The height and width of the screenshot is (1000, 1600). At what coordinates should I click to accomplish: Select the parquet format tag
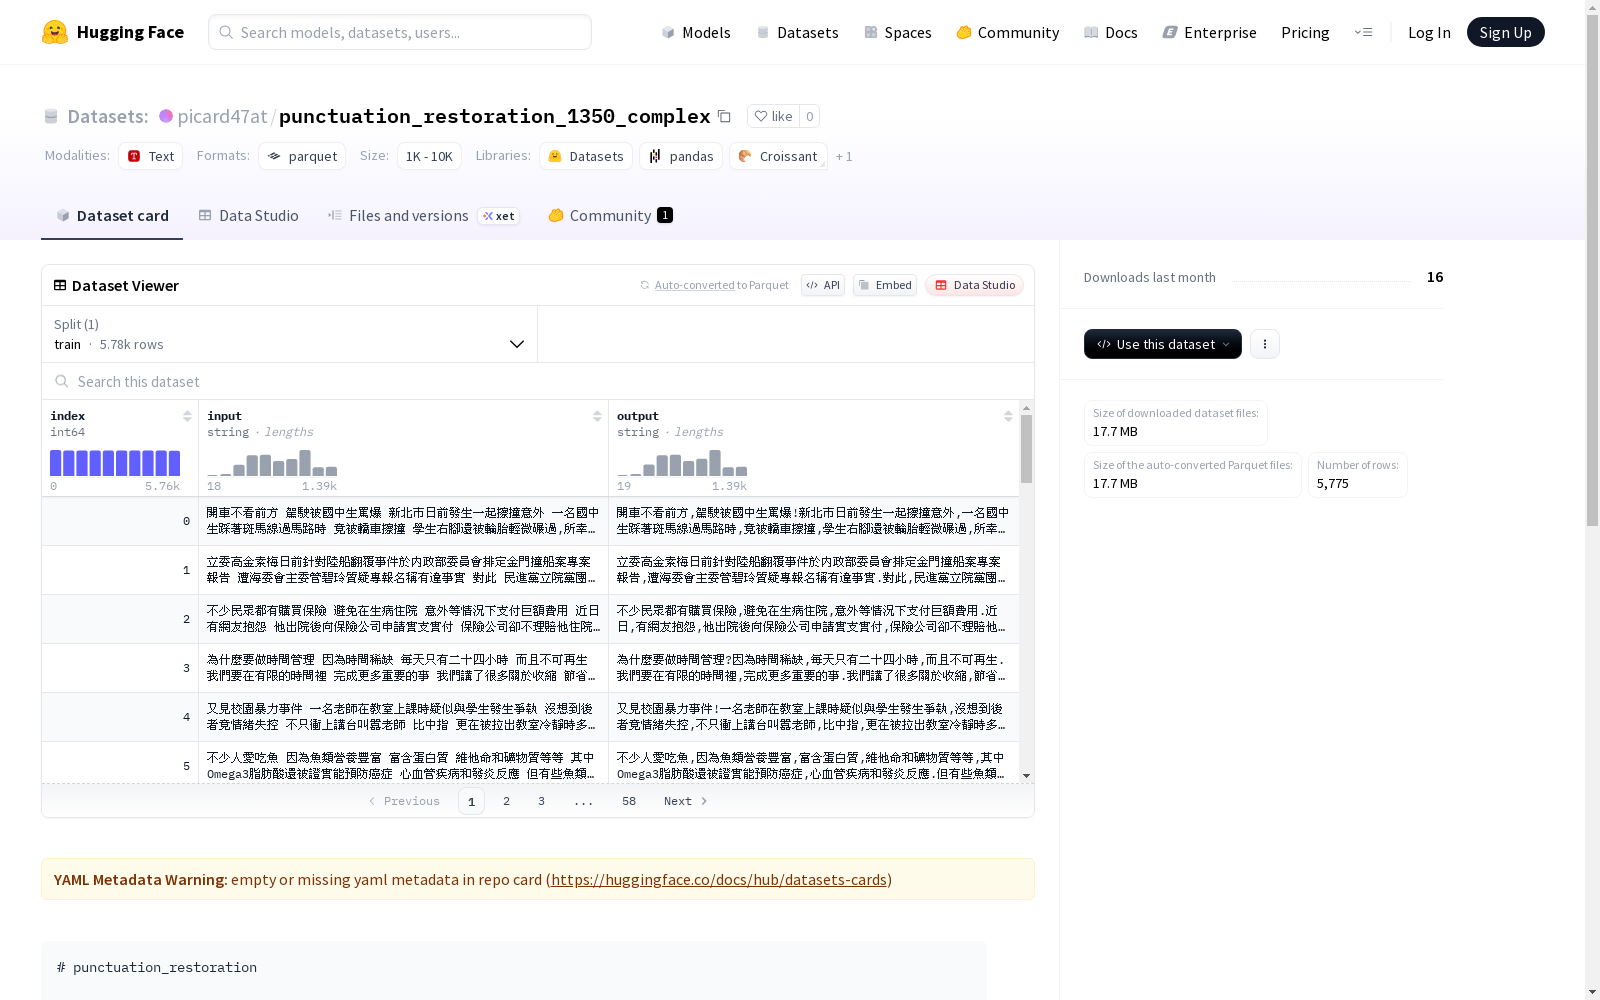coord(302,156)
